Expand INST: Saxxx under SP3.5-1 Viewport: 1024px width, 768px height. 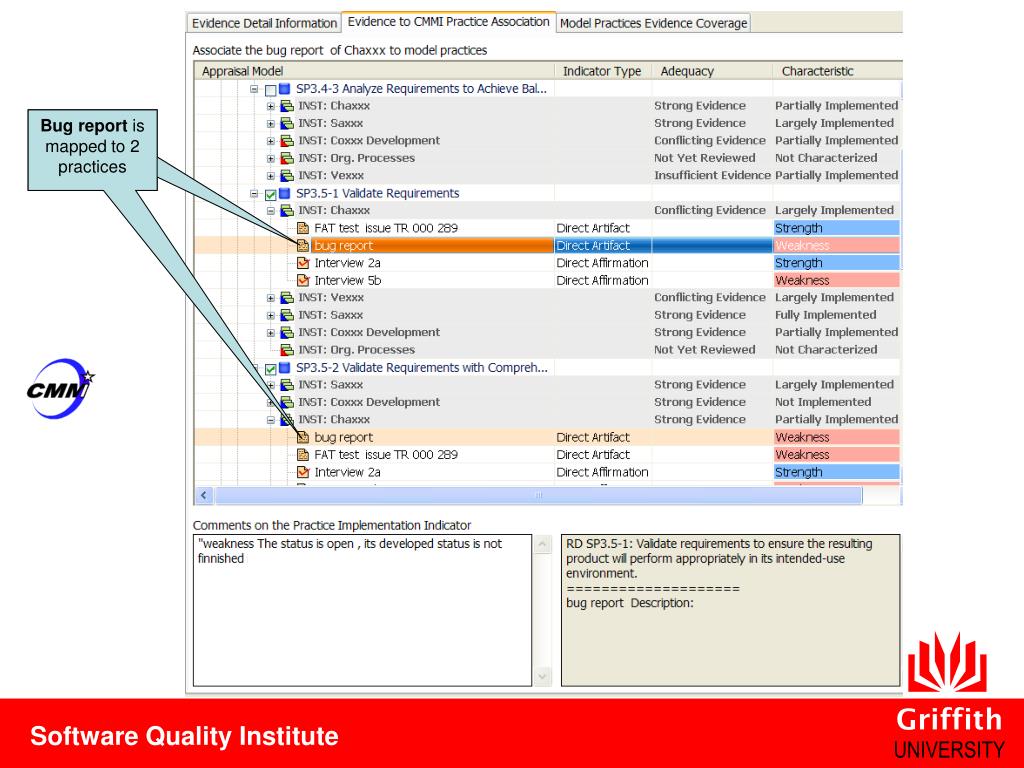[x=270, y=315]
